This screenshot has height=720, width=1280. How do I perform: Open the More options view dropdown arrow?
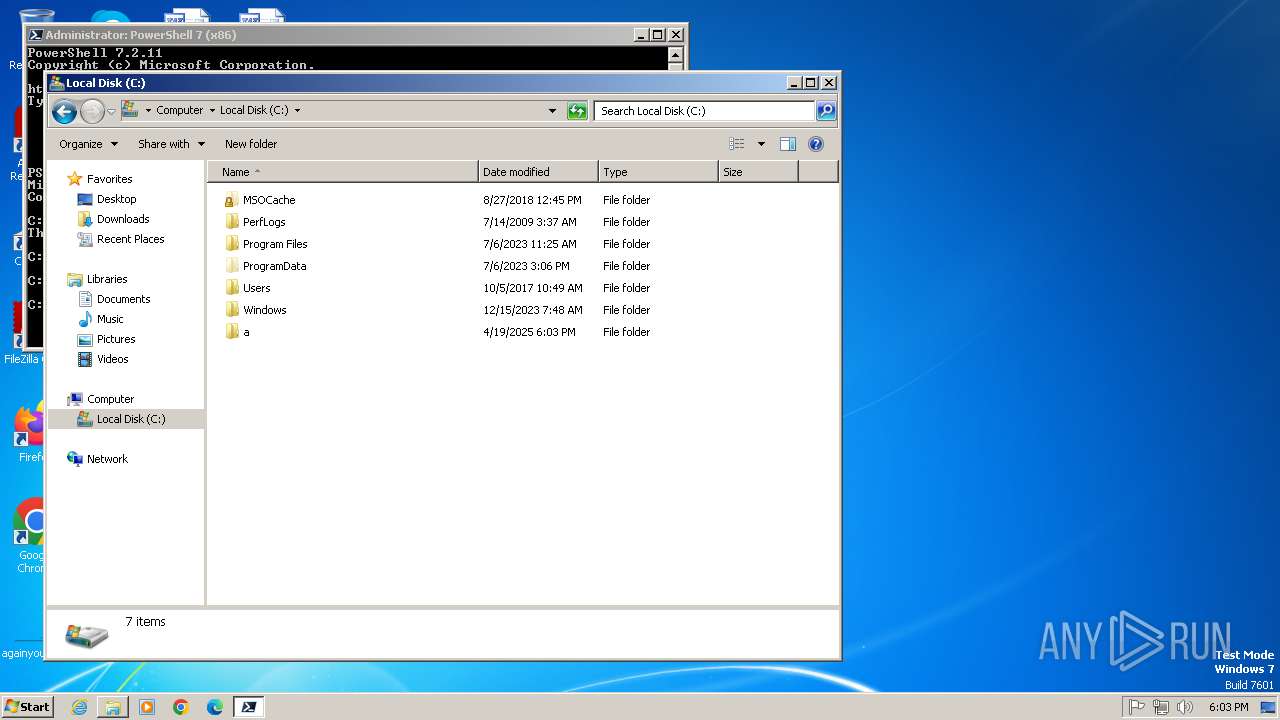[x=761, y=144]
